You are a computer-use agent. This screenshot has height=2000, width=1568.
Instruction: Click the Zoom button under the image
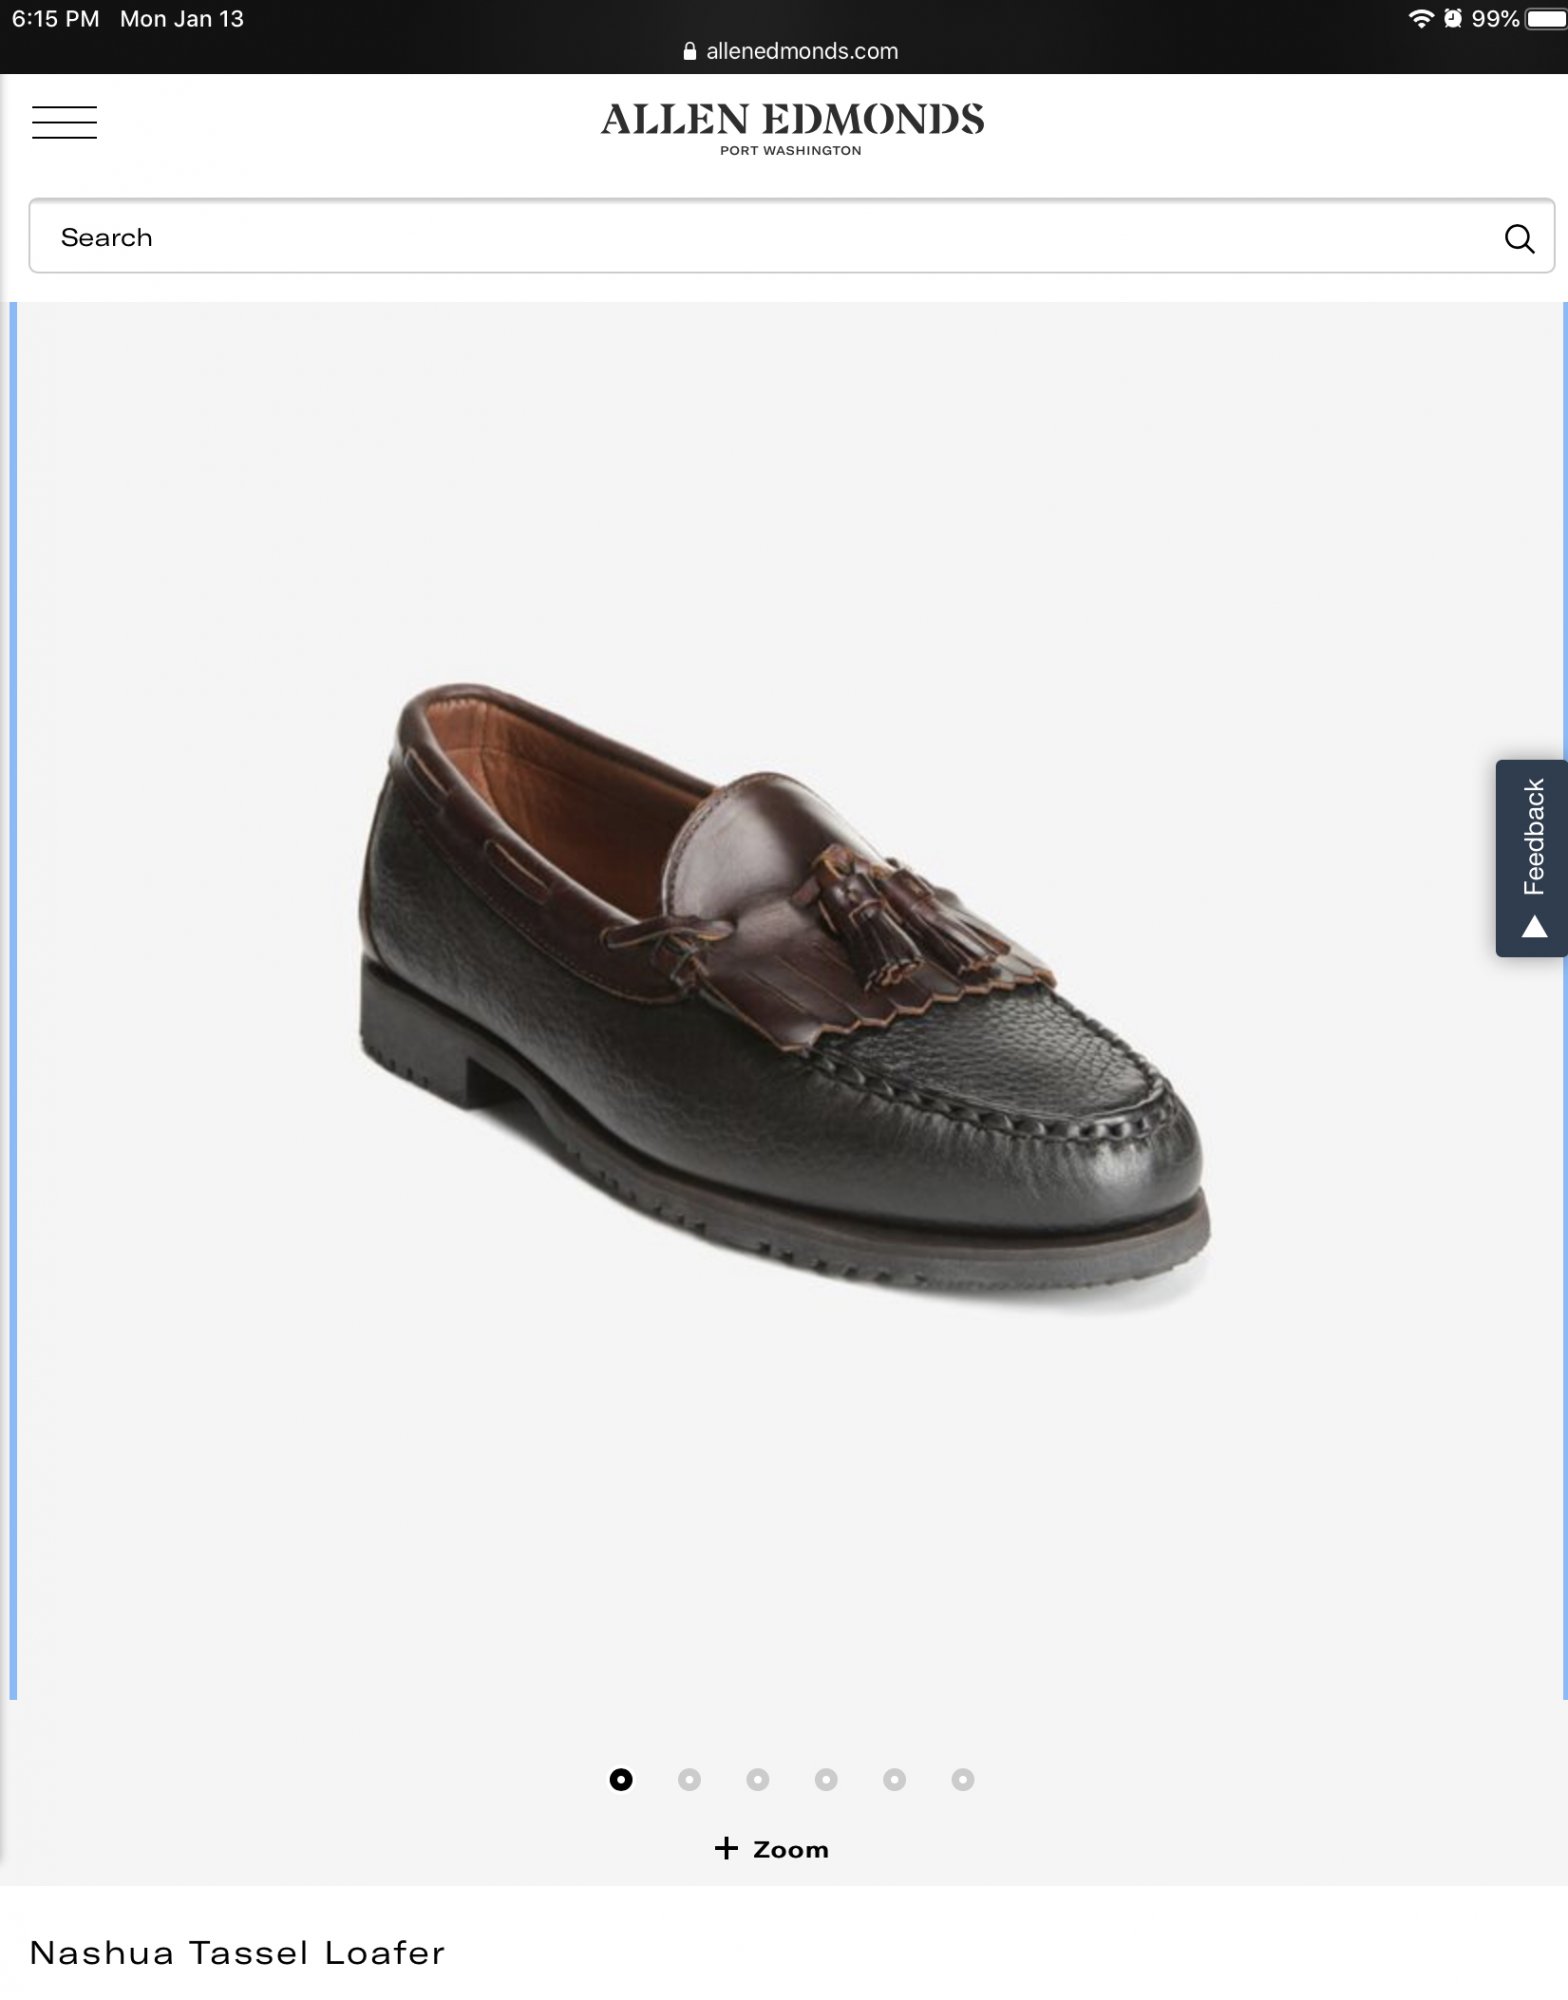[x=771, y=1849]
